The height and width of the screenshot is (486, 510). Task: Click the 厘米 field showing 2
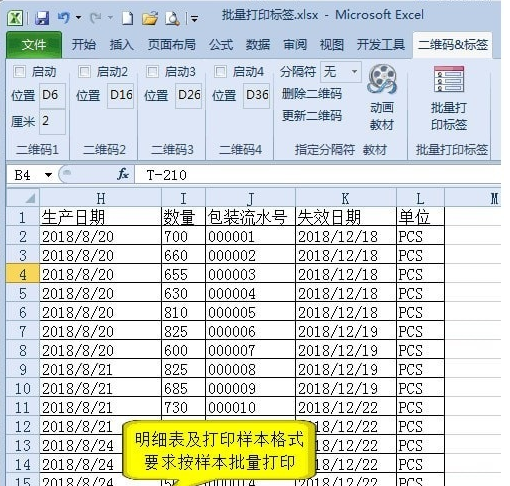(52, 122)
